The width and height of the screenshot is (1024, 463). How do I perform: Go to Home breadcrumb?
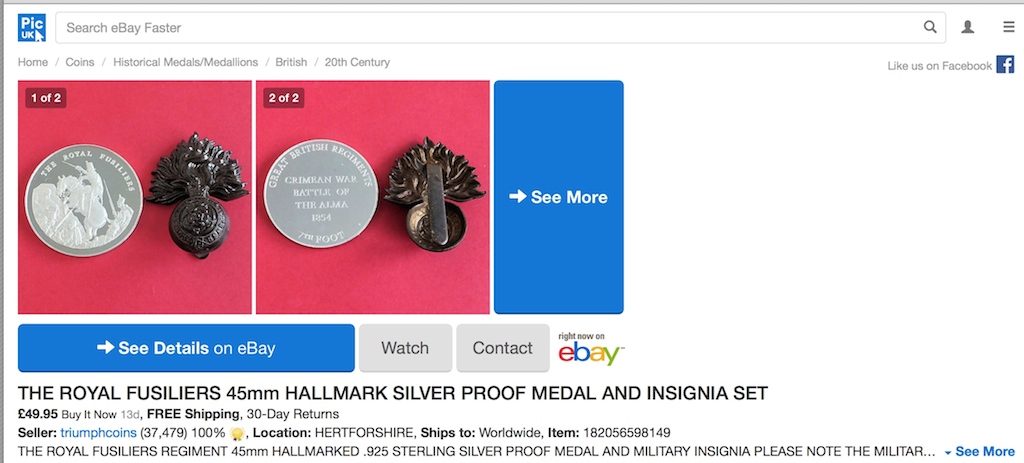33,63
